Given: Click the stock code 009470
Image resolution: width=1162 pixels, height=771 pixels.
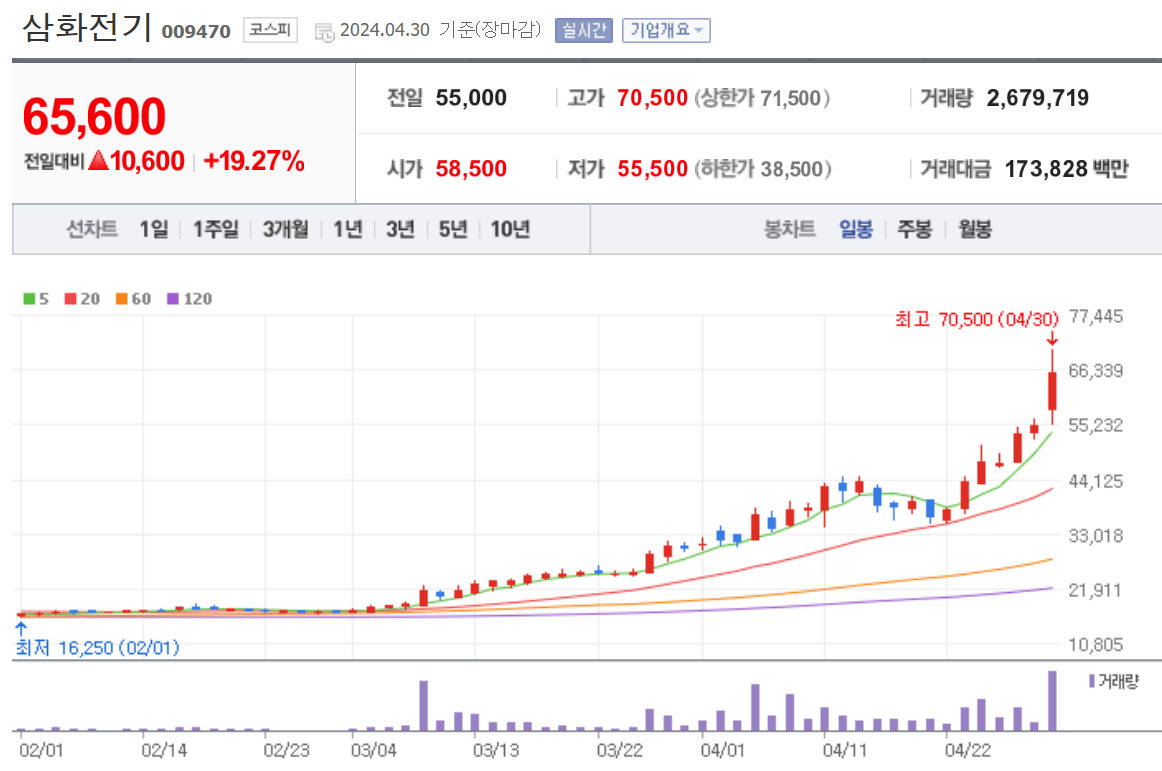Looking at the screenshot, I should tap(196, 32).
